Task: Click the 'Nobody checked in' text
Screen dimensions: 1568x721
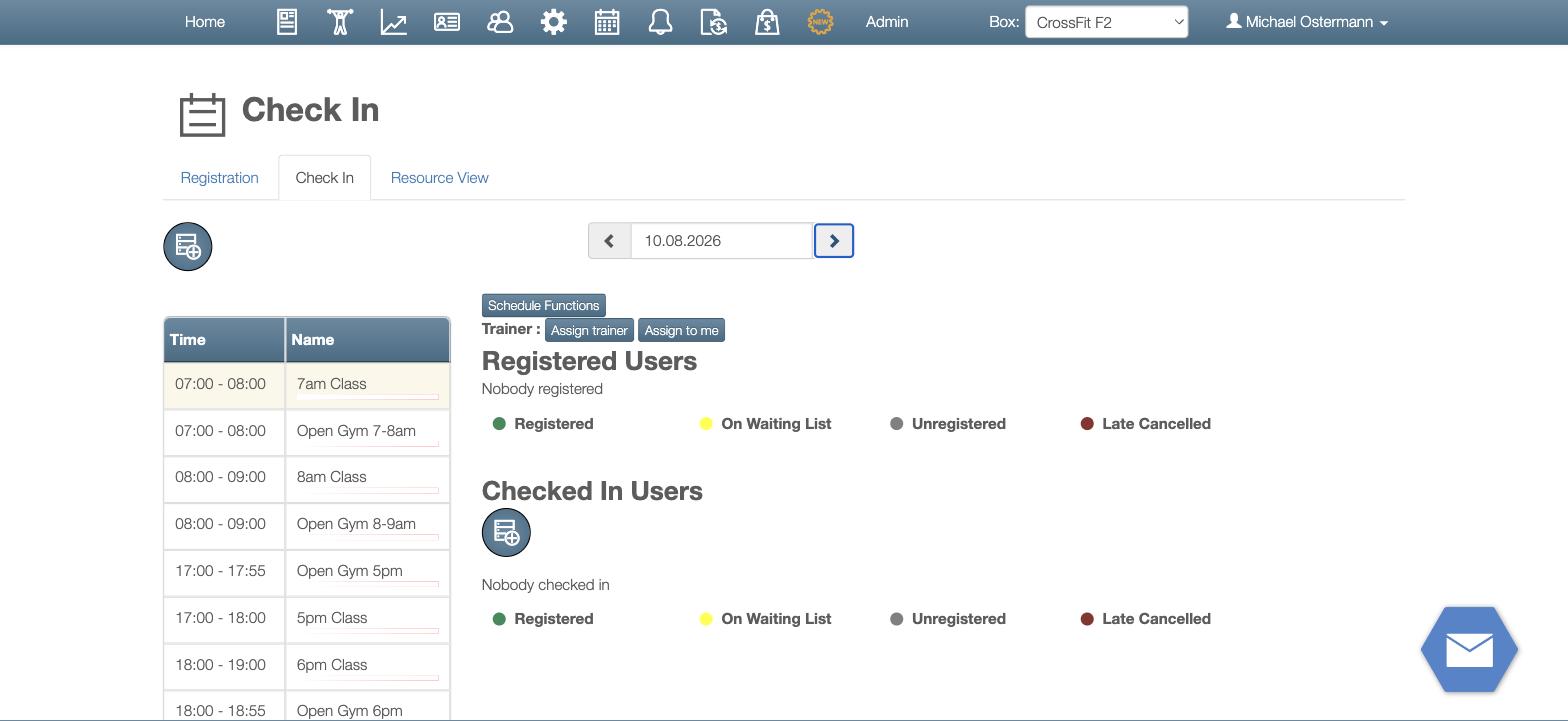Action: [x=546, y=585]
